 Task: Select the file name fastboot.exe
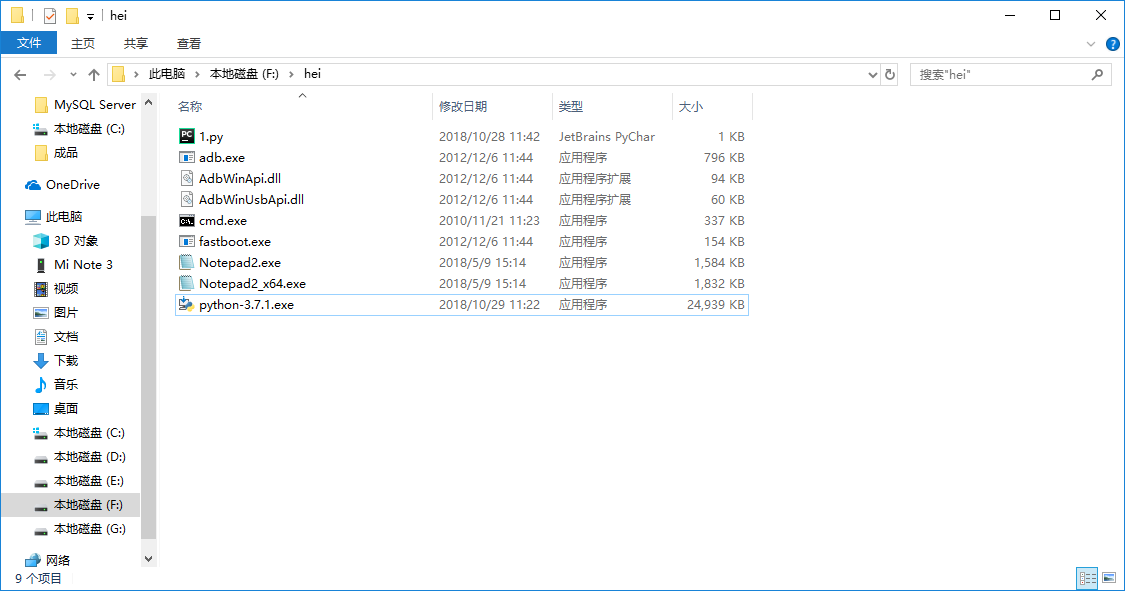(235, 242)
